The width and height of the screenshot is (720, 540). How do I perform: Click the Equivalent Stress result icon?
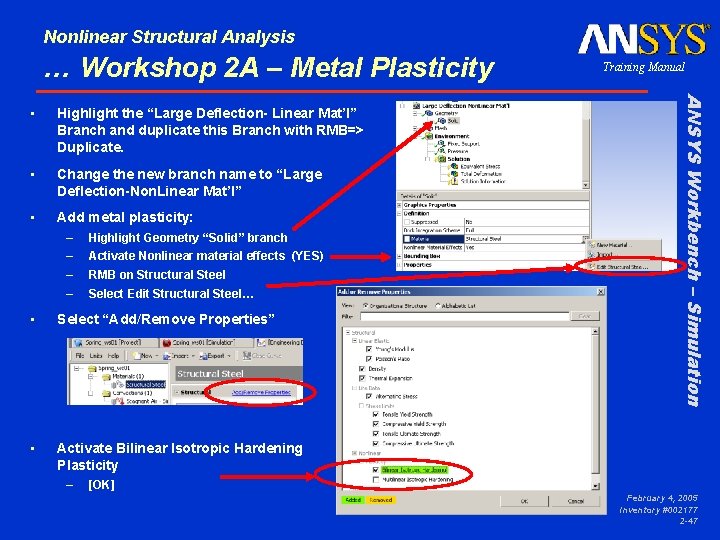coord(454,166)
